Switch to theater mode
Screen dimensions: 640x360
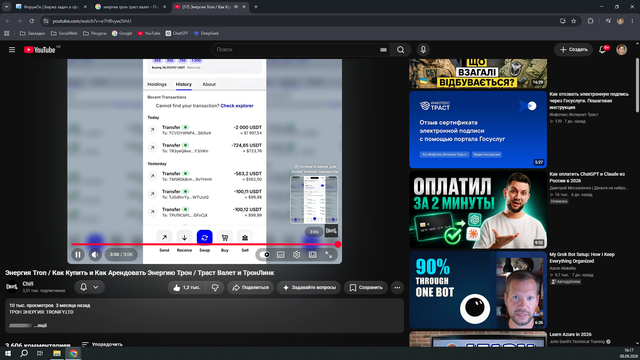click(313, 255)
